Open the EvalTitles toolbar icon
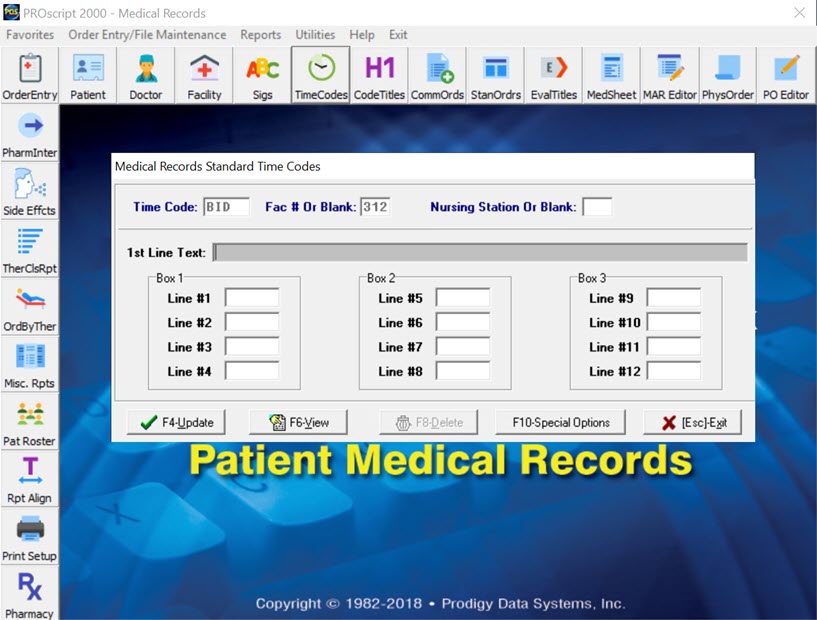 click(x=553, y=76)
